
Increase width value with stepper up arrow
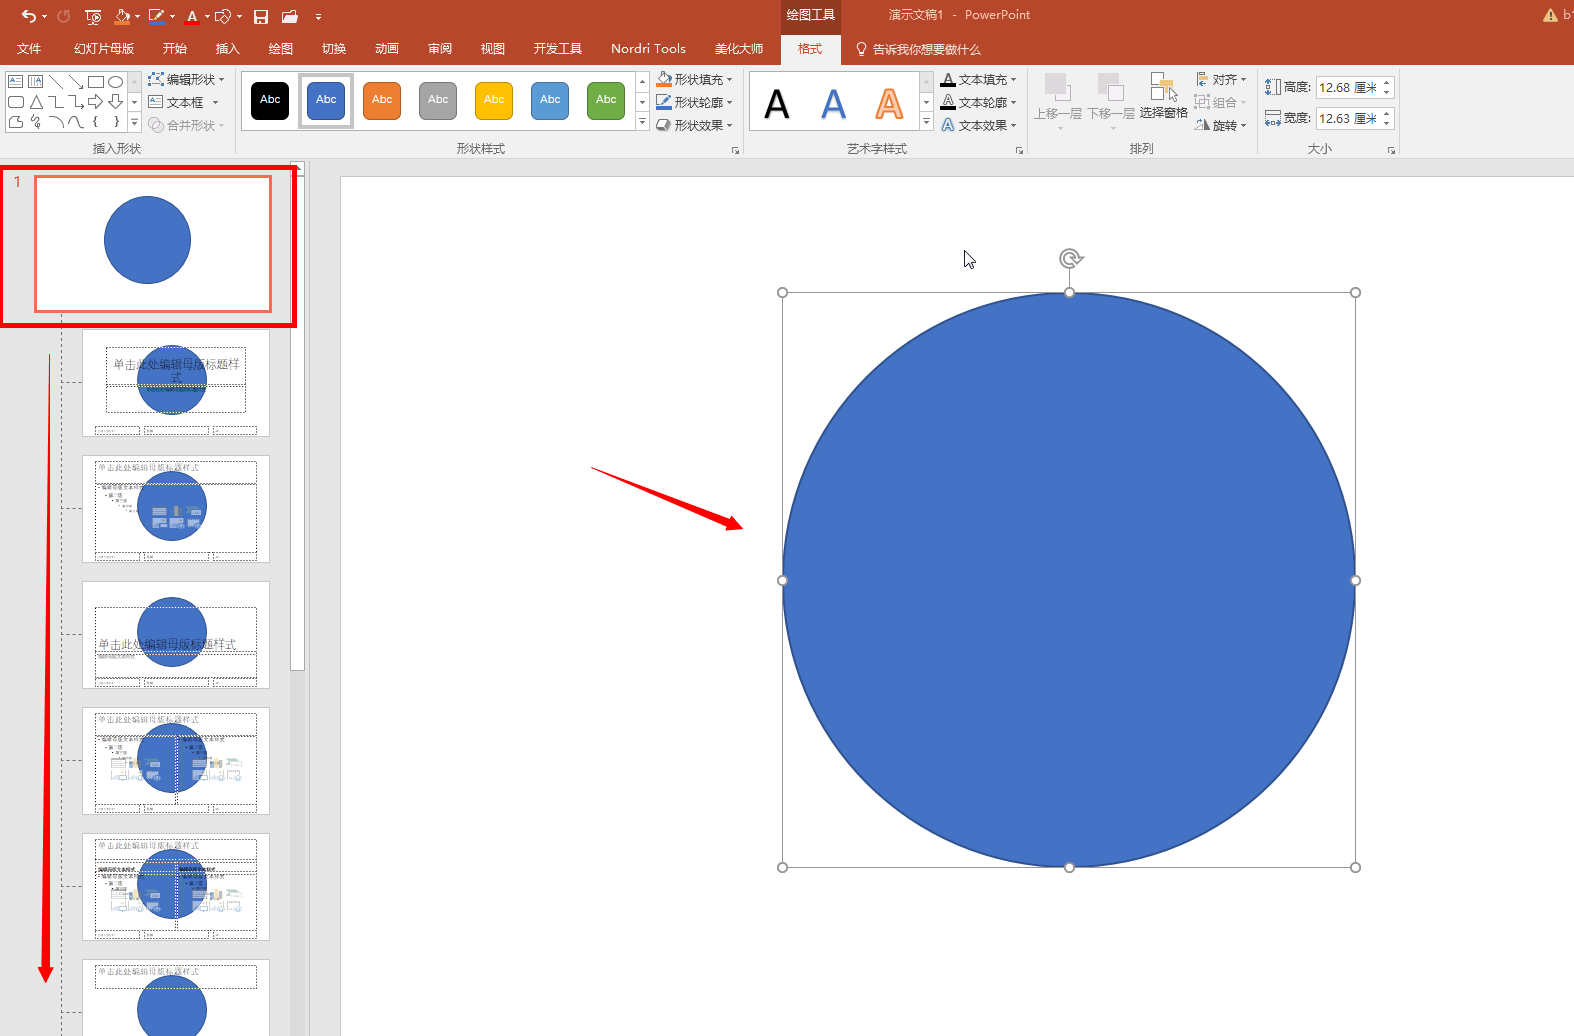1387,113
